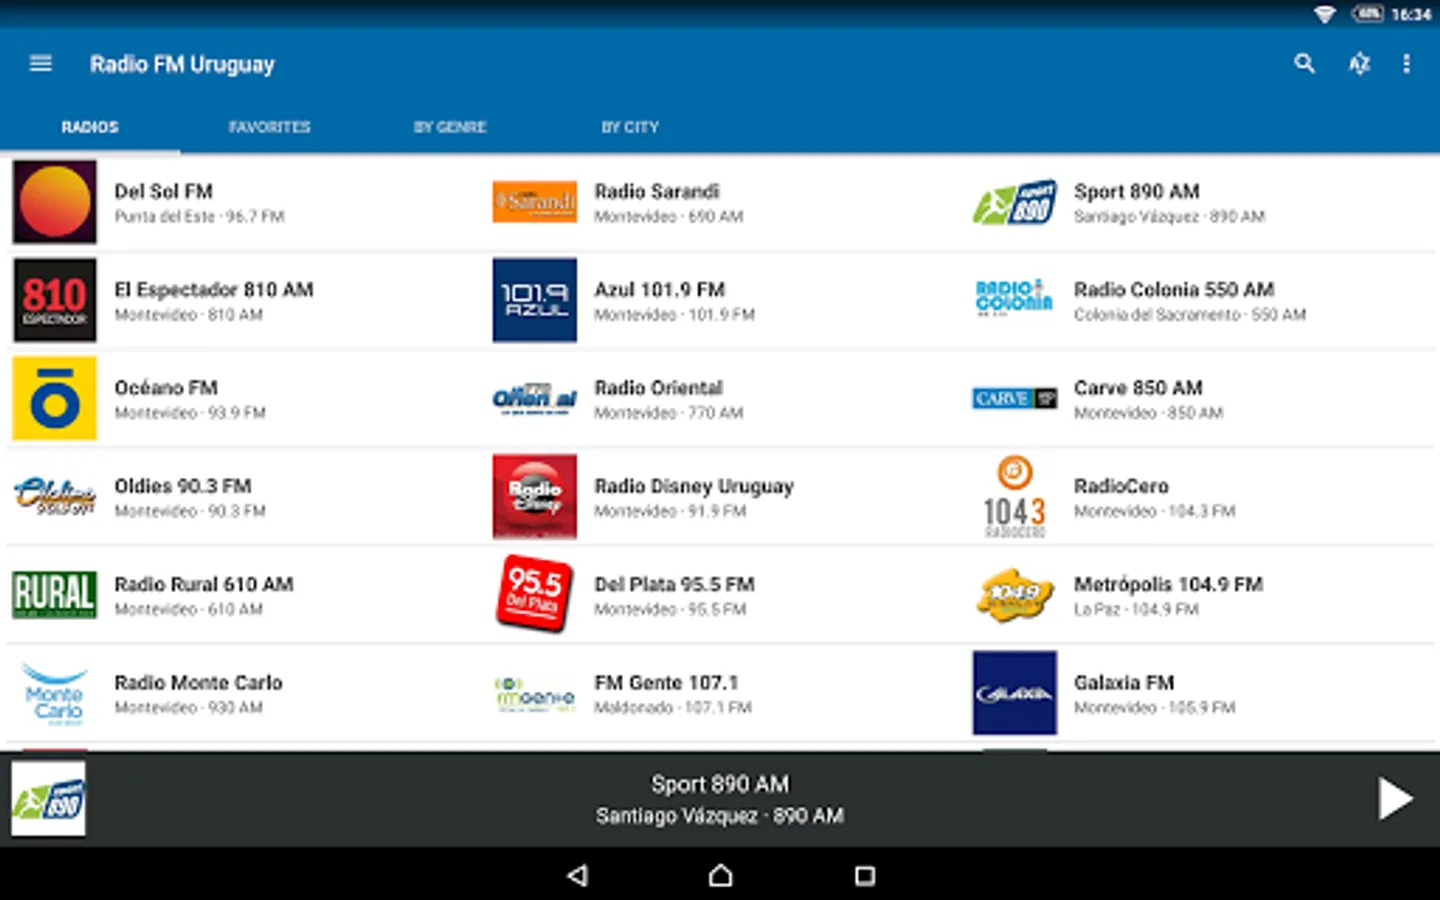Viewport: 1440px width, 900px height.
Task: Tap the Android back button
Action: 577,876
